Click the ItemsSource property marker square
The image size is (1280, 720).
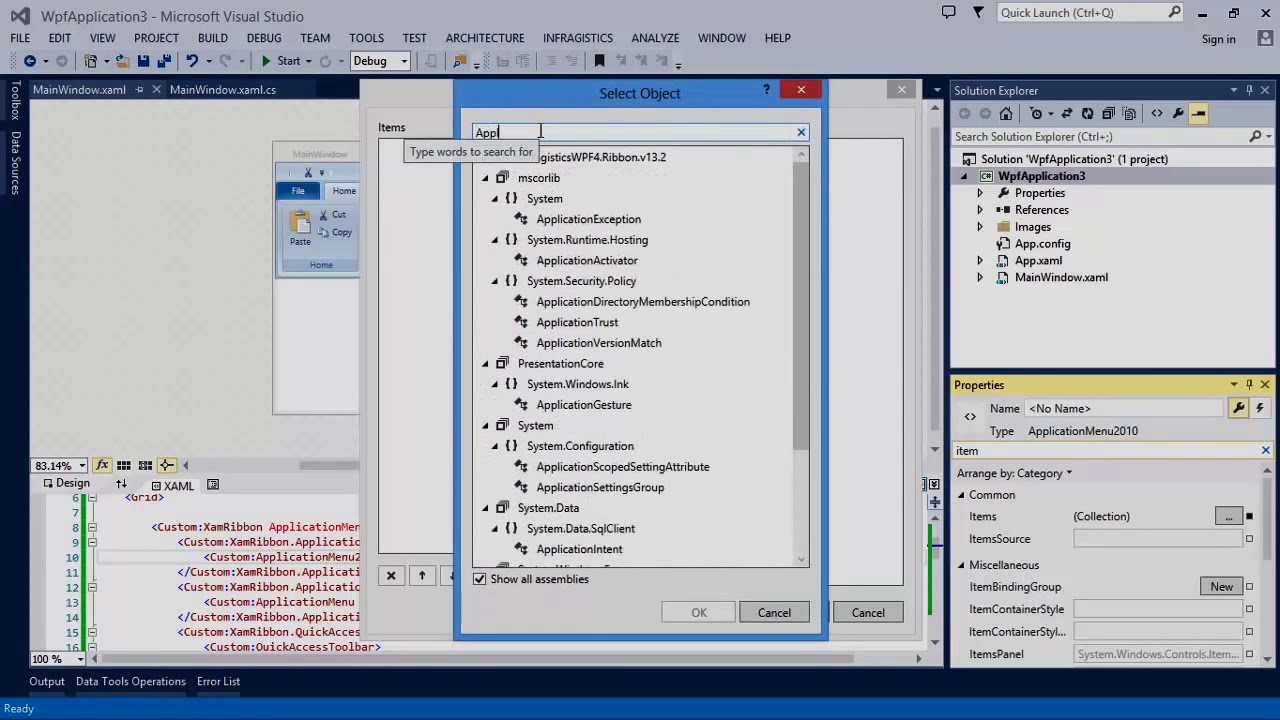(1249, 539)
